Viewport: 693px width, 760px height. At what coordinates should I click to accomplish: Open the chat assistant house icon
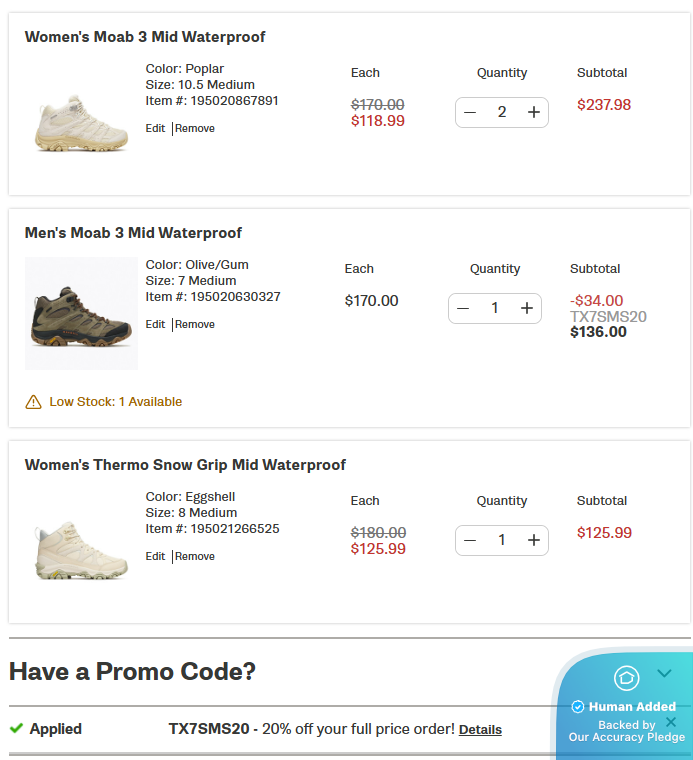[626, 678]
